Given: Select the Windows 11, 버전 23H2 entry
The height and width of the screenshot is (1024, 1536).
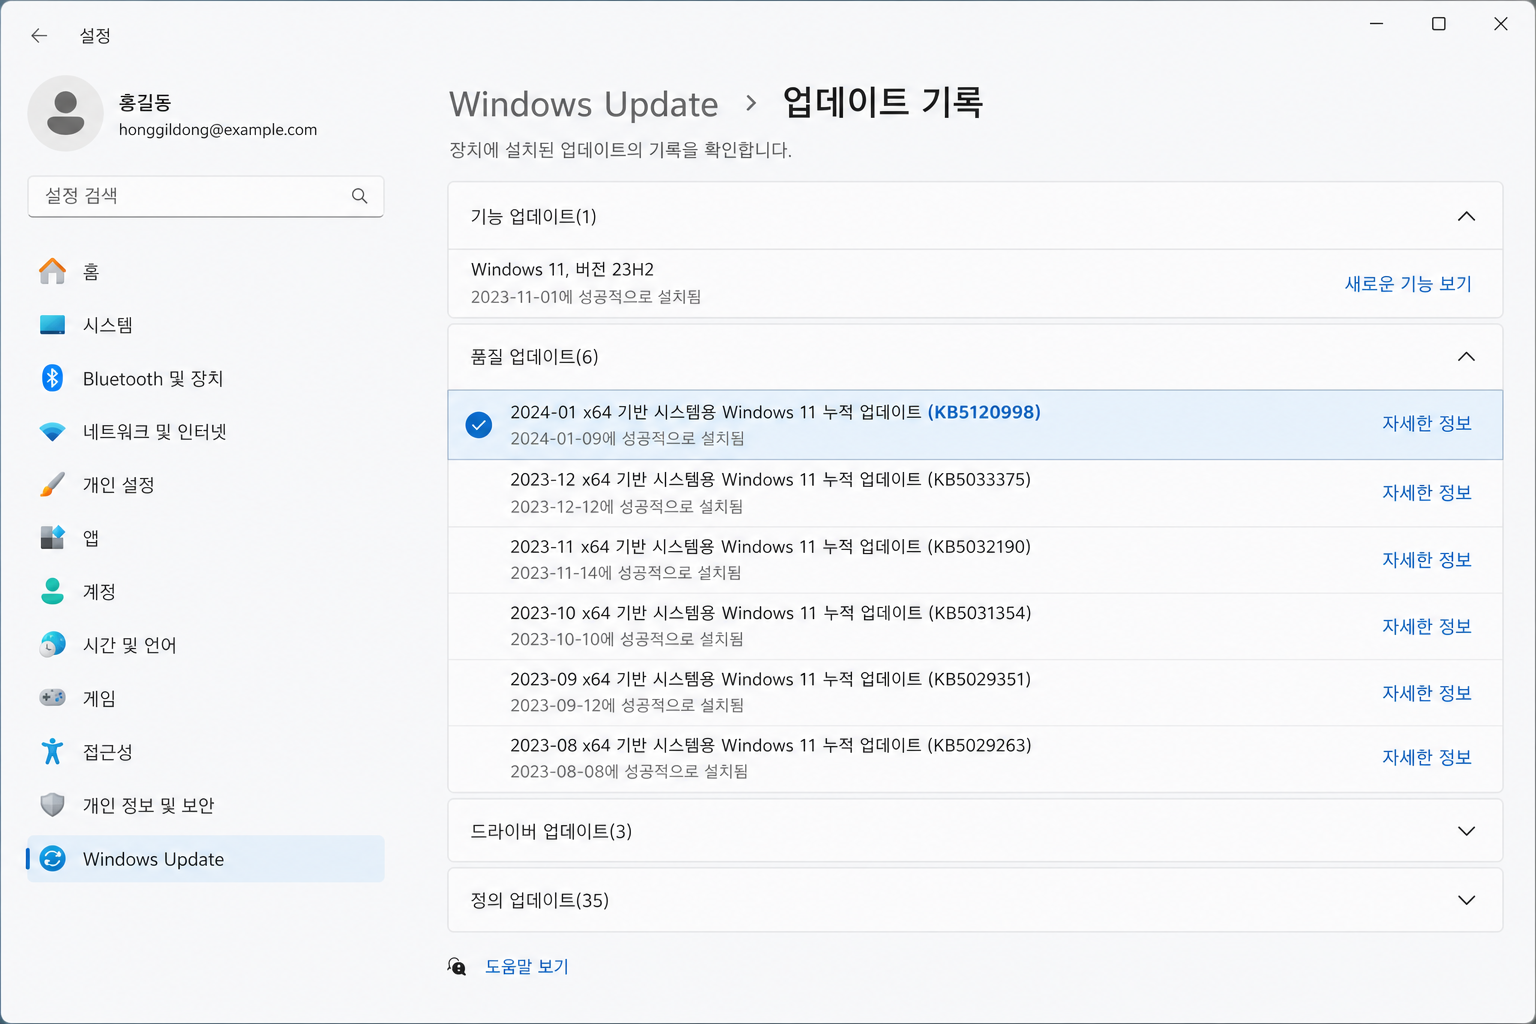Looking at the screenshot, I should pos(975,284).
